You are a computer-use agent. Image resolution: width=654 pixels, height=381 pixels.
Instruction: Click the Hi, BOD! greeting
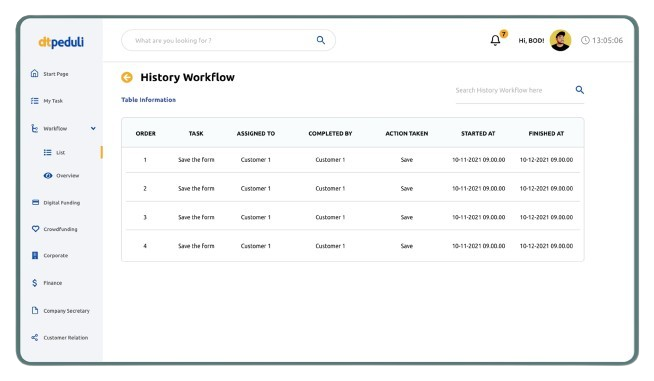tap(531, 40)
